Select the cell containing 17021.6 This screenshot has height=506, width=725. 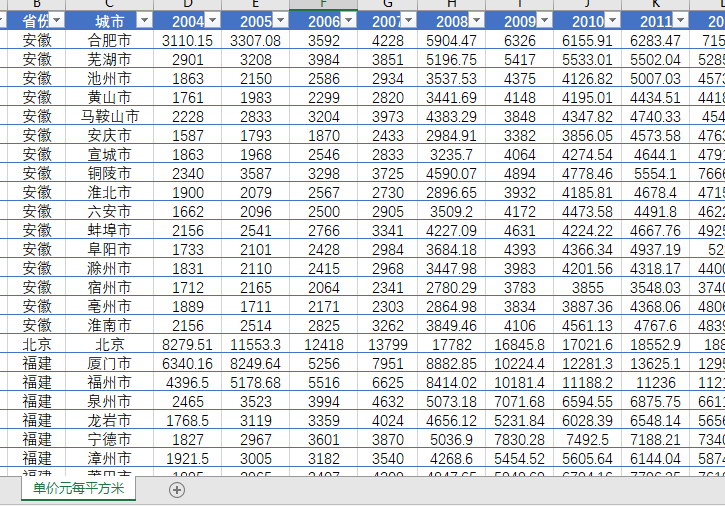tap(587, 344)
